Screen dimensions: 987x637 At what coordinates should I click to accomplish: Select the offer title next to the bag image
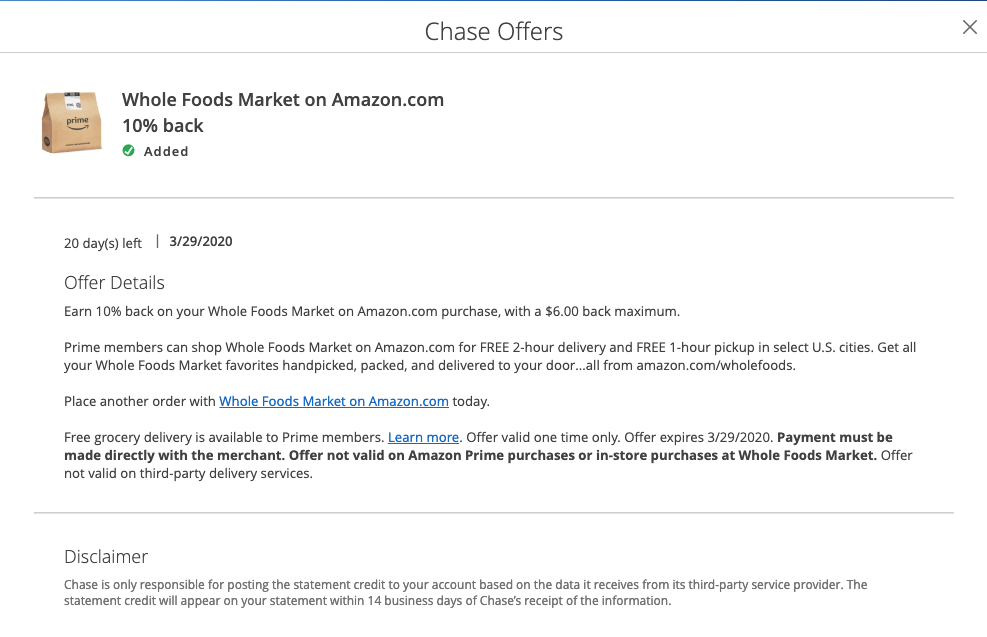(283, 100)
